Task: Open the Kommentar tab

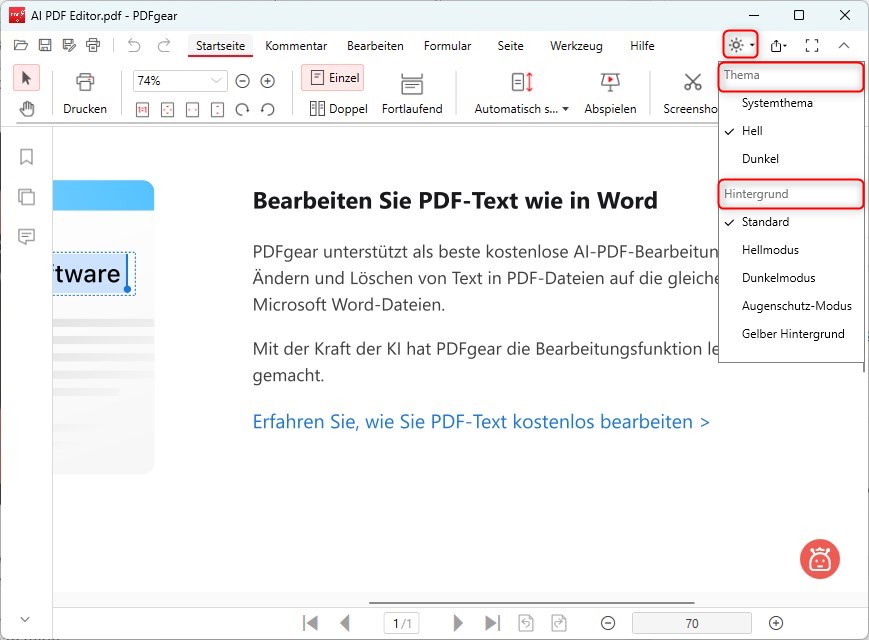Action: 296,46
